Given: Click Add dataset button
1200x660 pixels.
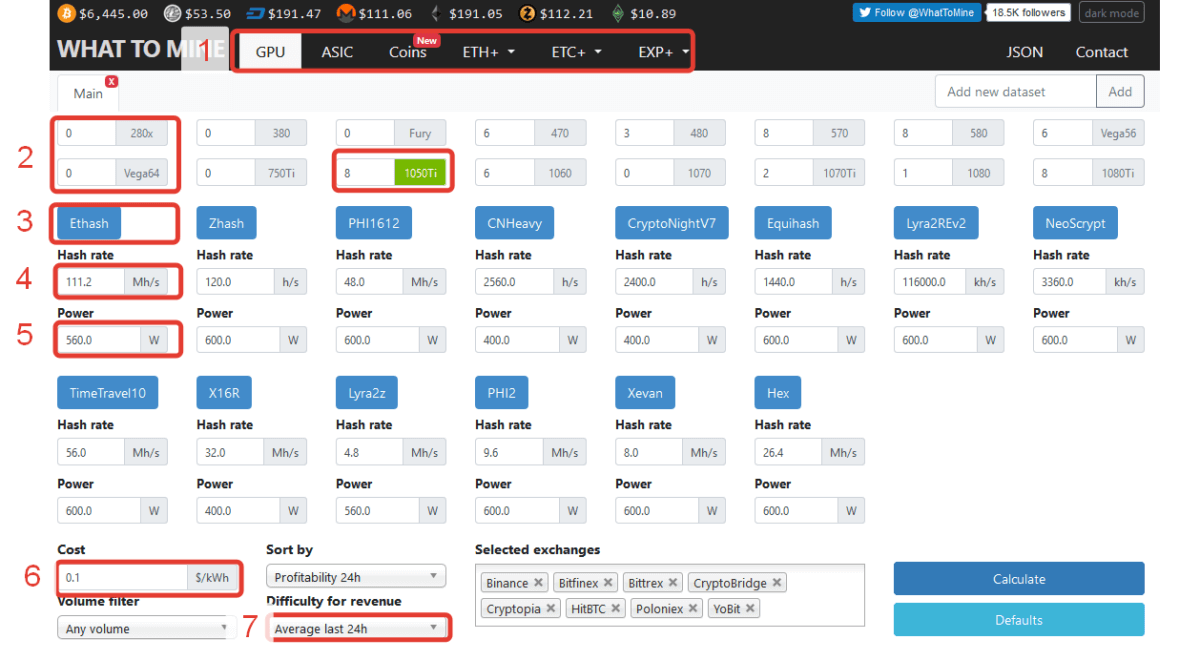Looking at the screenshot, I should tap(1120, 91).
